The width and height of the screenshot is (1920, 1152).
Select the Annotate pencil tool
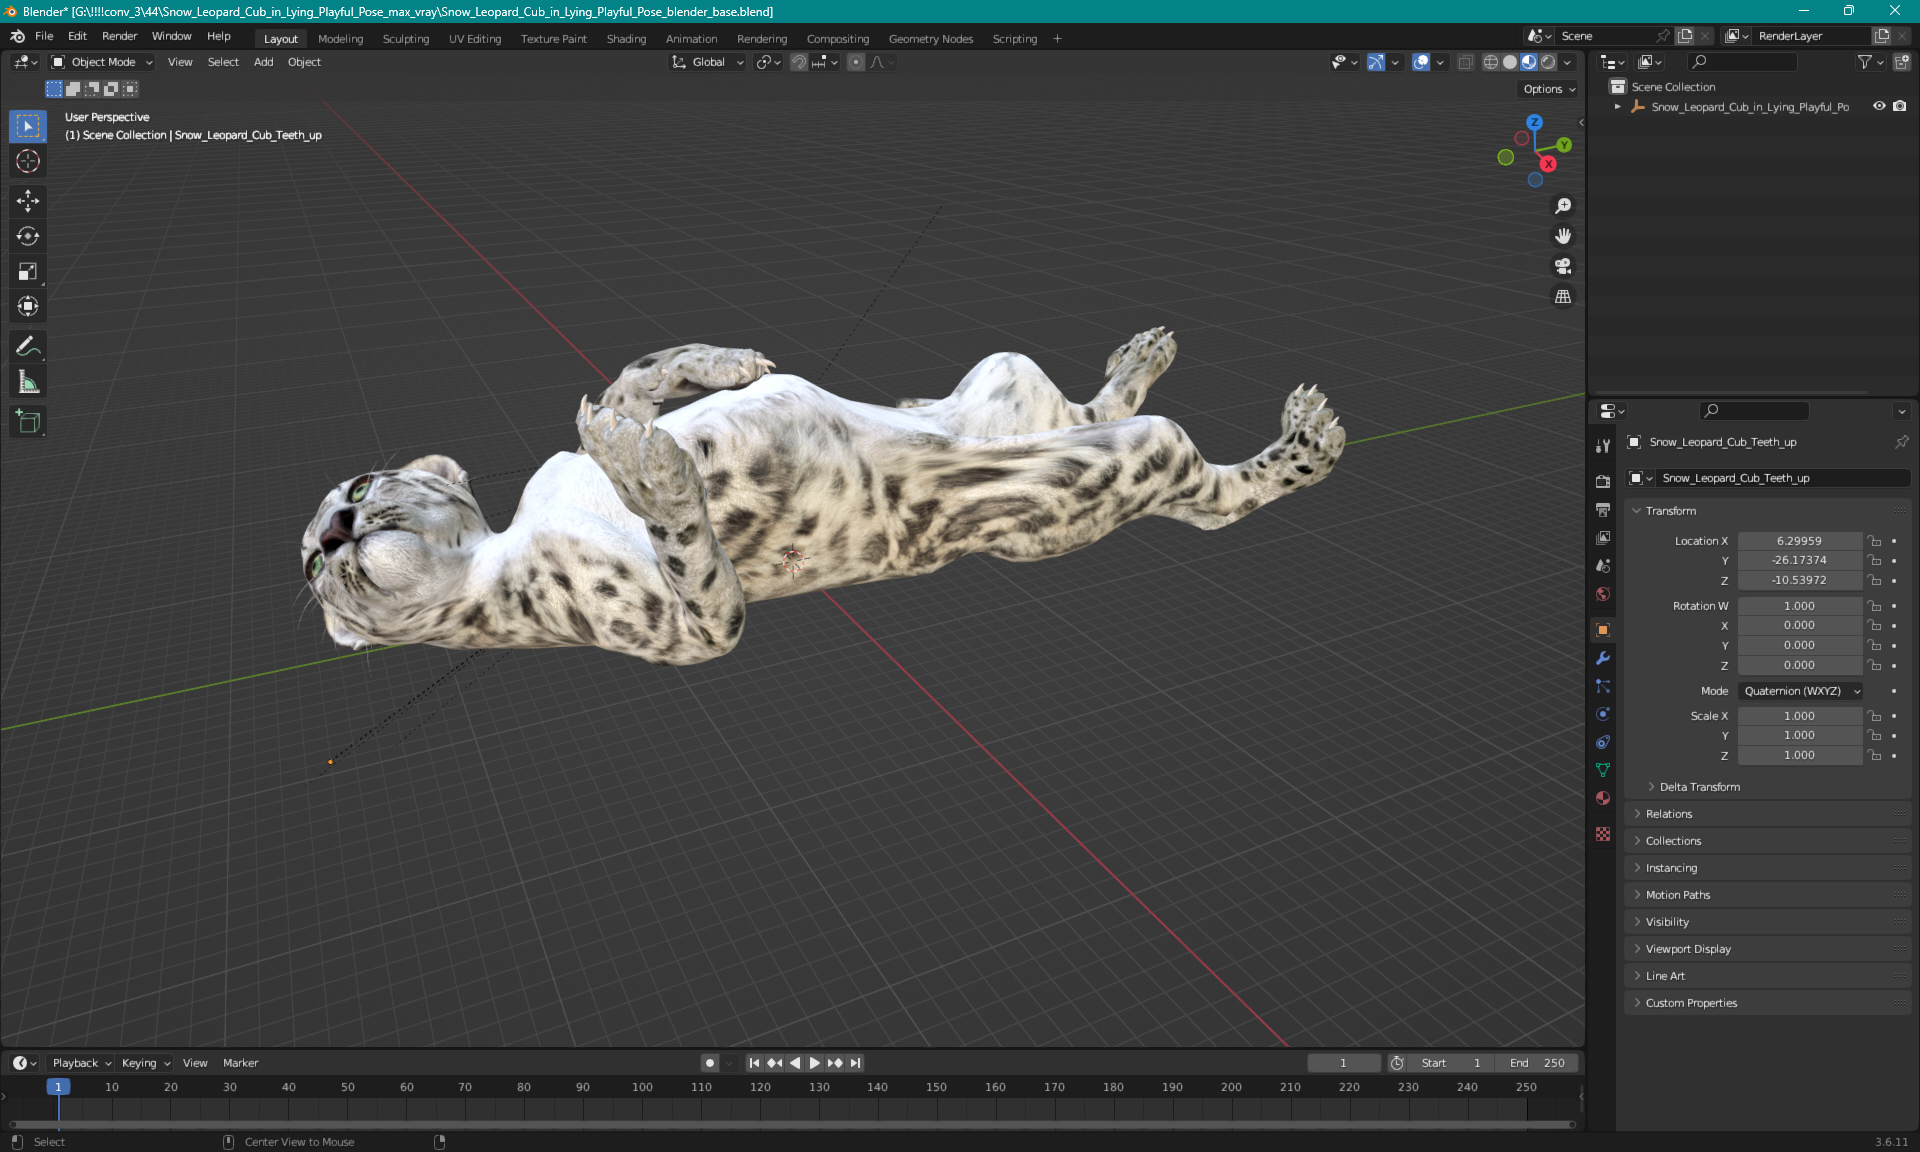click(28, 347)
